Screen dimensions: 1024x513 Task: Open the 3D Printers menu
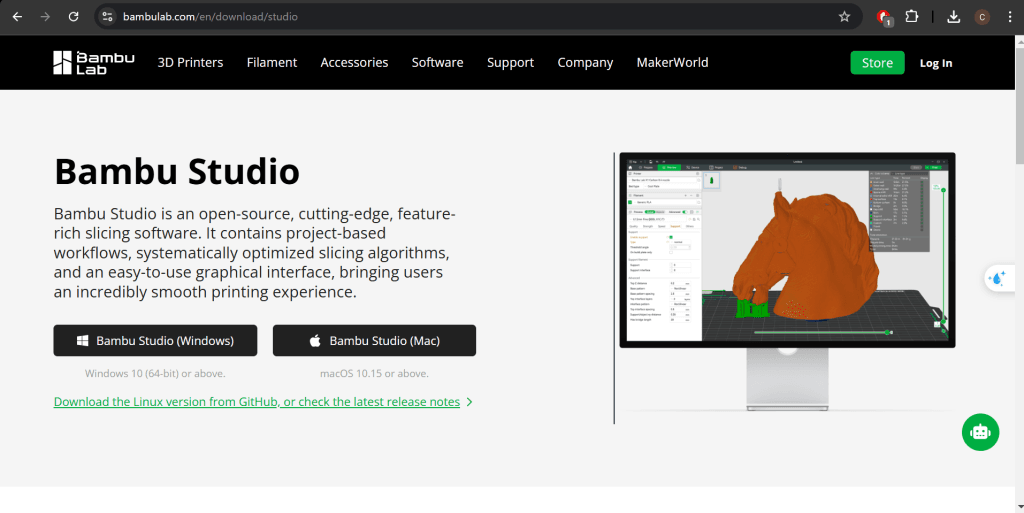pos(190,62)
